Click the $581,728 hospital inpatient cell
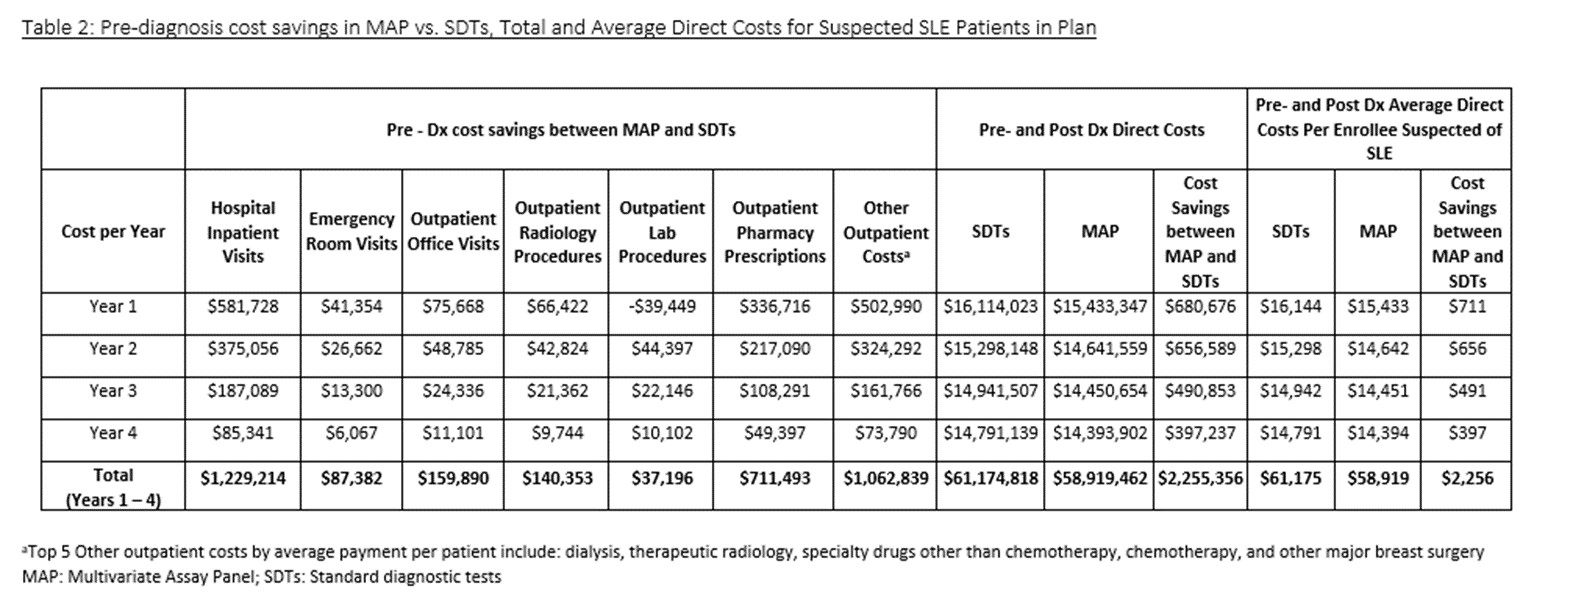The image size is (1584, 603). pos(243,306)
